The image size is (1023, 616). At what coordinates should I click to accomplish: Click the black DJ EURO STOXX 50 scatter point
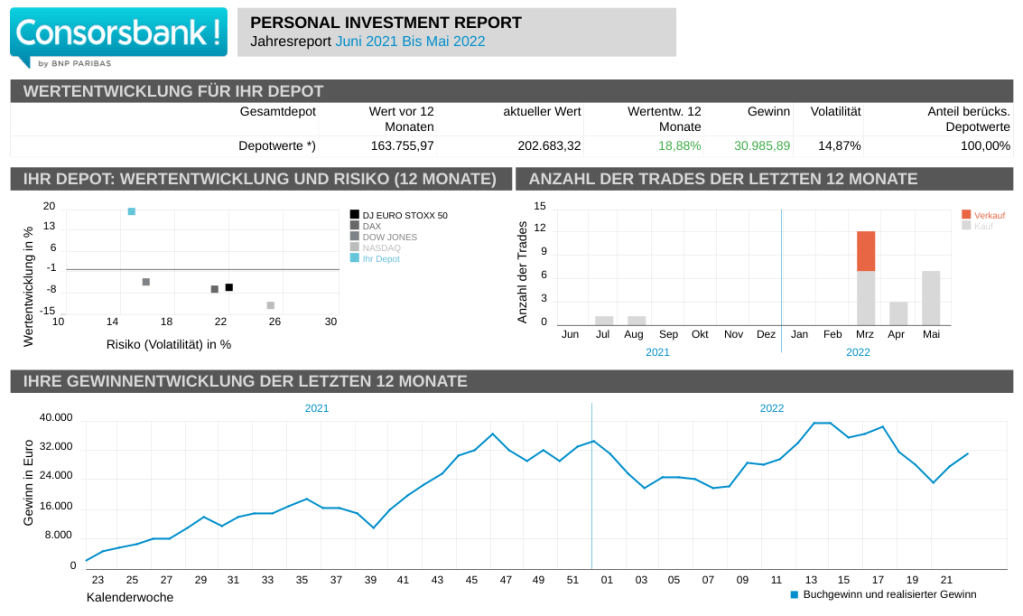click(229, 287)
